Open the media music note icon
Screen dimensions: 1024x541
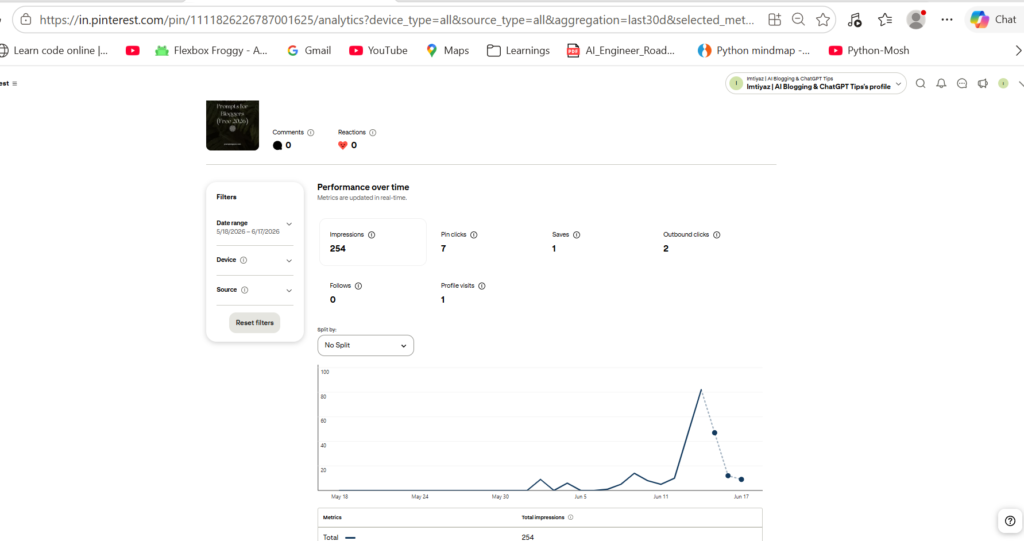coord(854,20)
